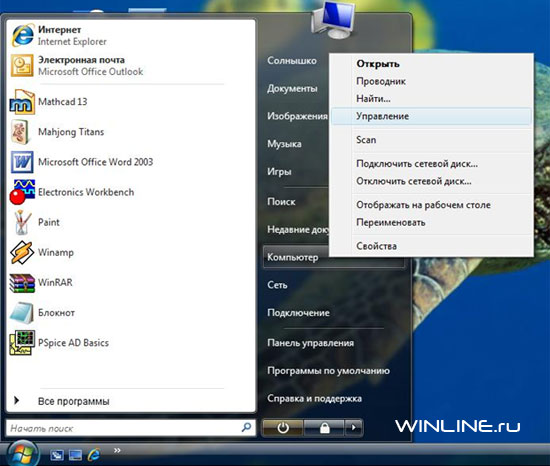The image size is (550, 466).
Task: Lock the computer with padlock button
Action: 324,427
